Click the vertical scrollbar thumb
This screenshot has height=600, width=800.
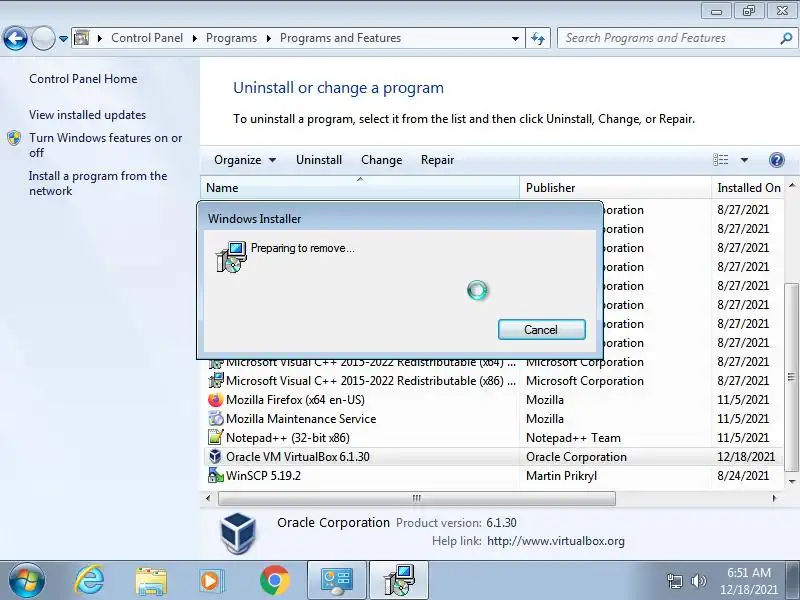pyautogui.click(x=791, y=377)
